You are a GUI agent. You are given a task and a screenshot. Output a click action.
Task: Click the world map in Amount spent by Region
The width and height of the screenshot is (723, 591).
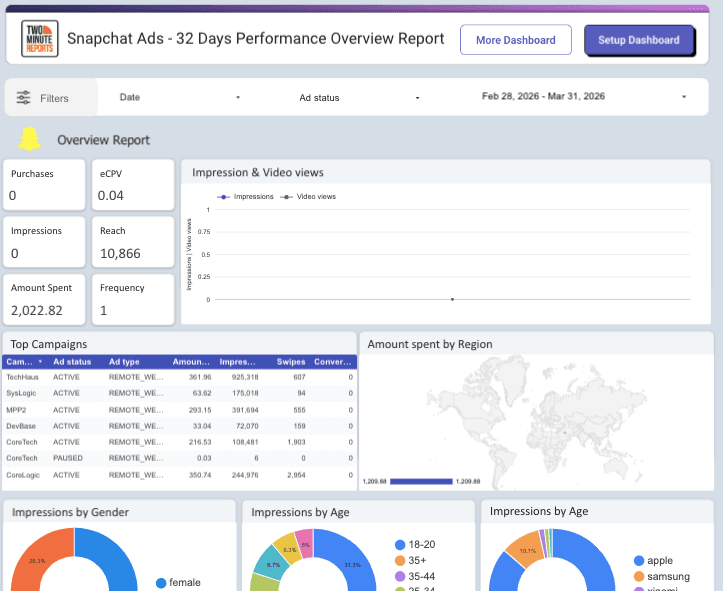click(537, 422)
